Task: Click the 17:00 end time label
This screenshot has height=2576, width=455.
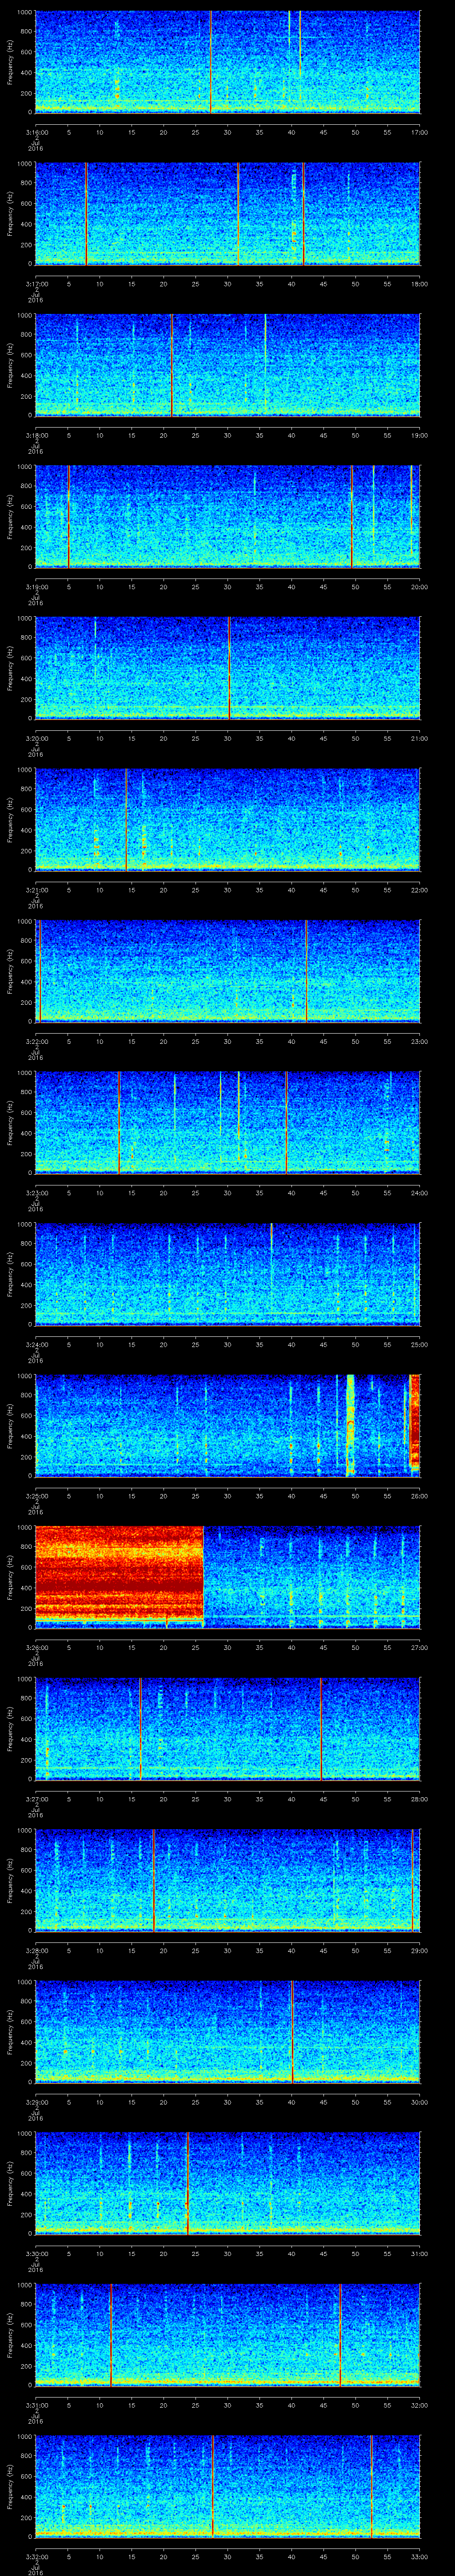Action: (x=419, y=132)
